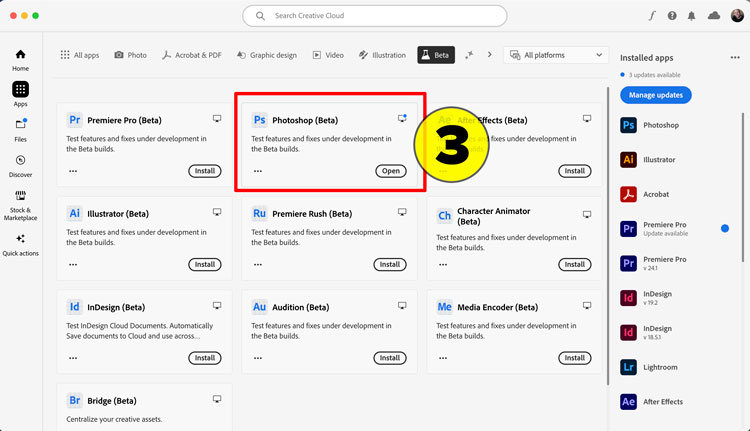The height and width of the screenshot is (431, 750).
Task: Click the Premiere Pro (Beta) Pr icon
Action: click(74, 120)
